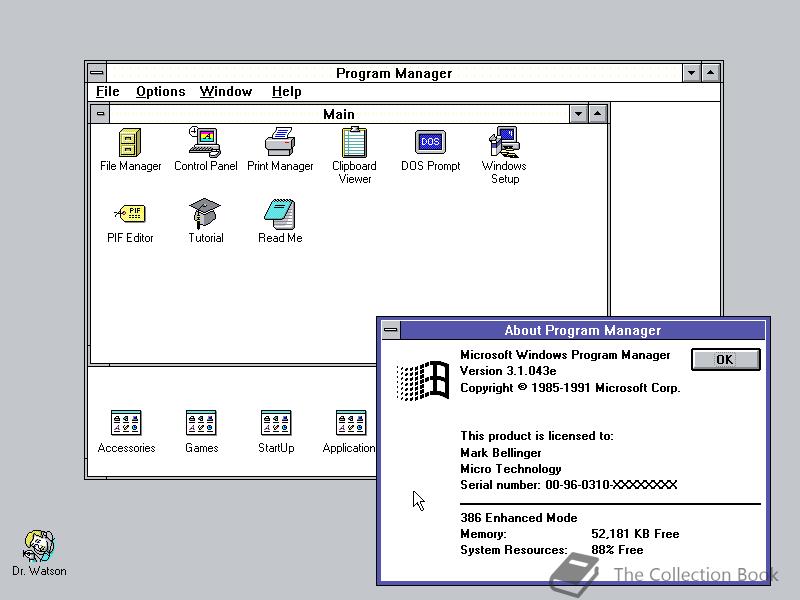Open the Options menu
Image resolution: width=800 pixels, height=600 pixels.
[160, 91]
